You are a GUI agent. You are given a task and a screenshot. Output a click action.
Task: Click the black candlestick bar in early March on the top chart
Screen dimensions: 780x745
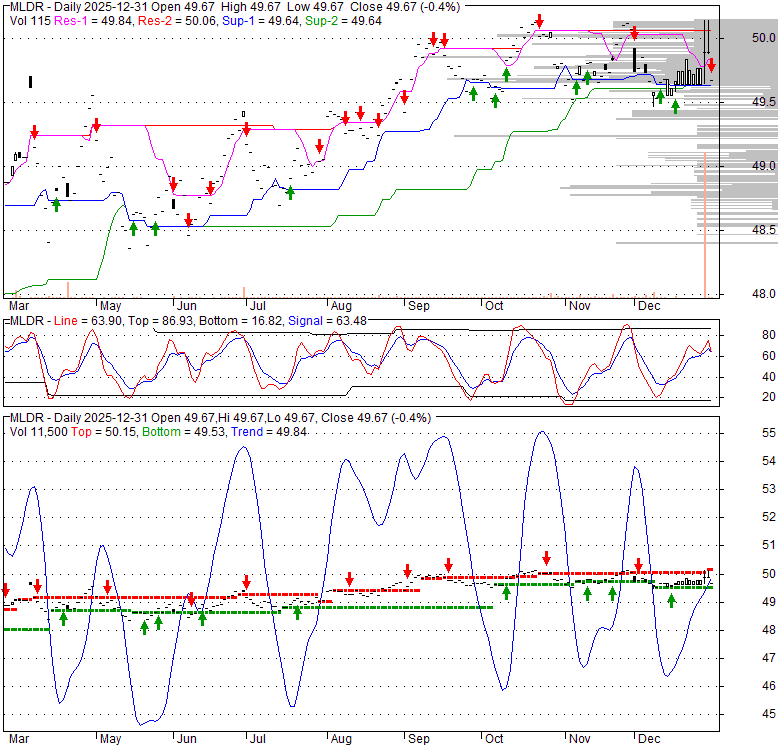click(31, 82)
